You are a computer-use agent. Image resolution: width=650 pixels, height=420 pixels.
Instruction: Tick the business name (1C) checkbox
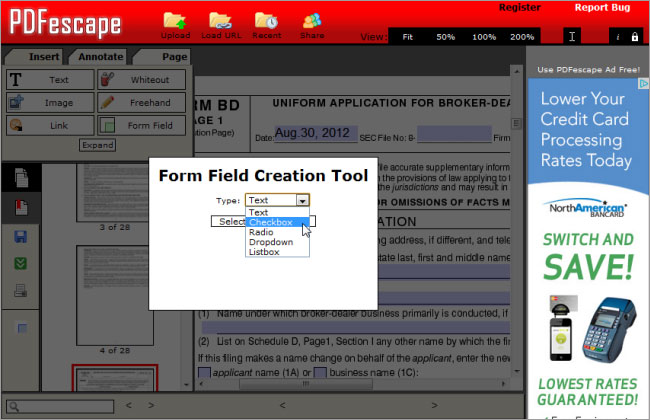pos(320,372)
